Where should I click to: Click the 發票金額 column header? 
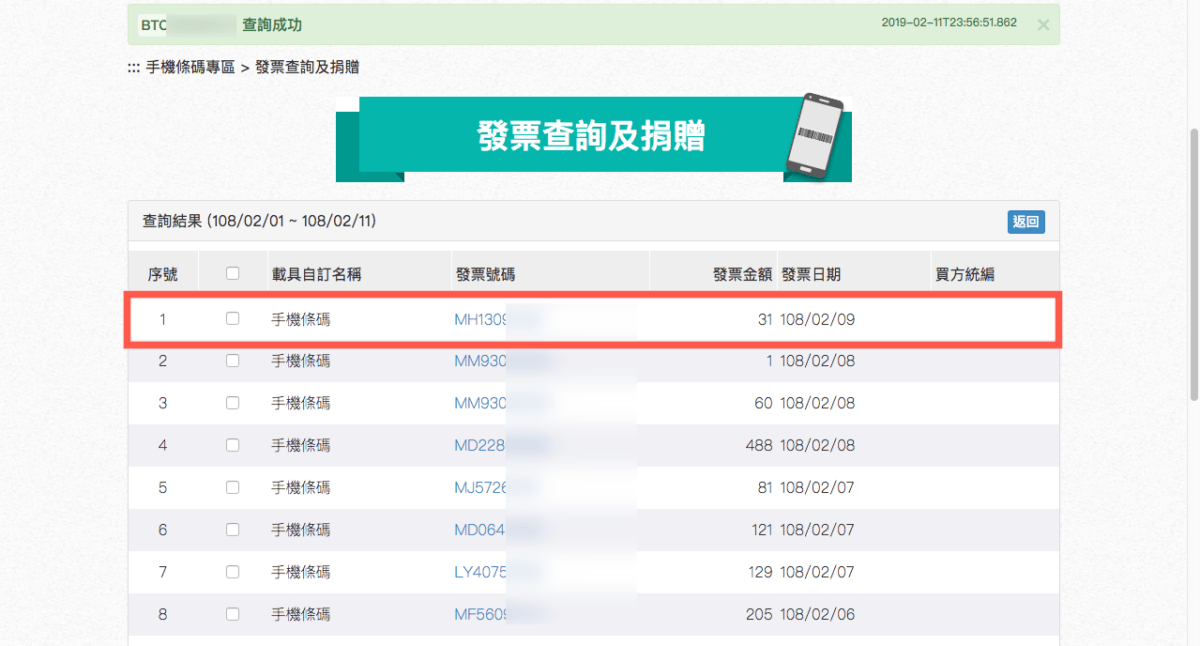742,275
